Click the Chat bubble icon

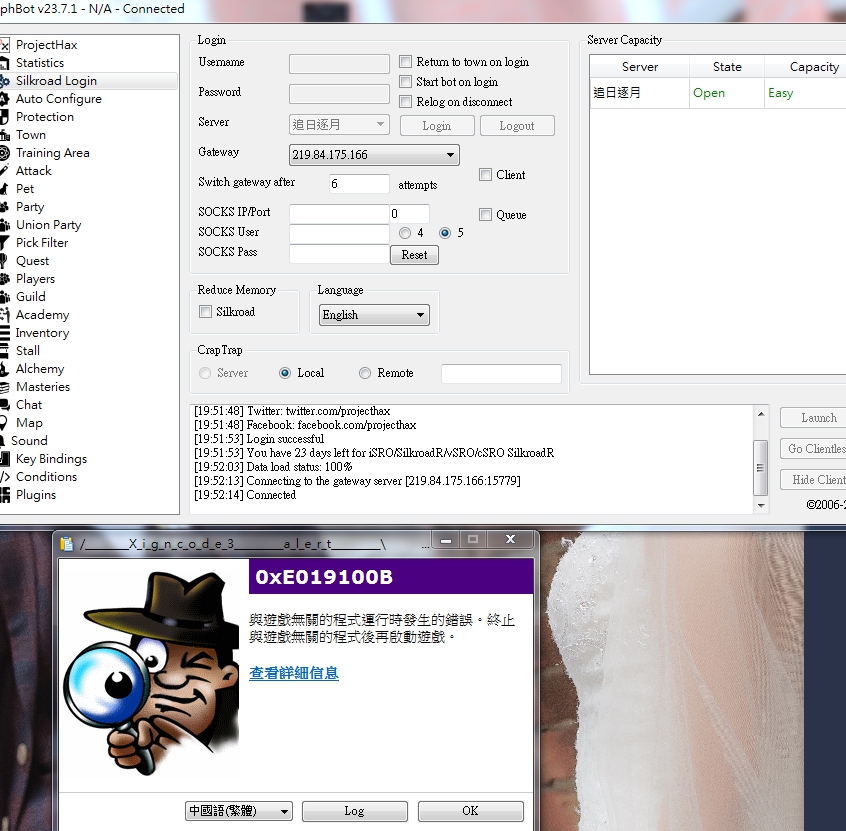(5, 405)
